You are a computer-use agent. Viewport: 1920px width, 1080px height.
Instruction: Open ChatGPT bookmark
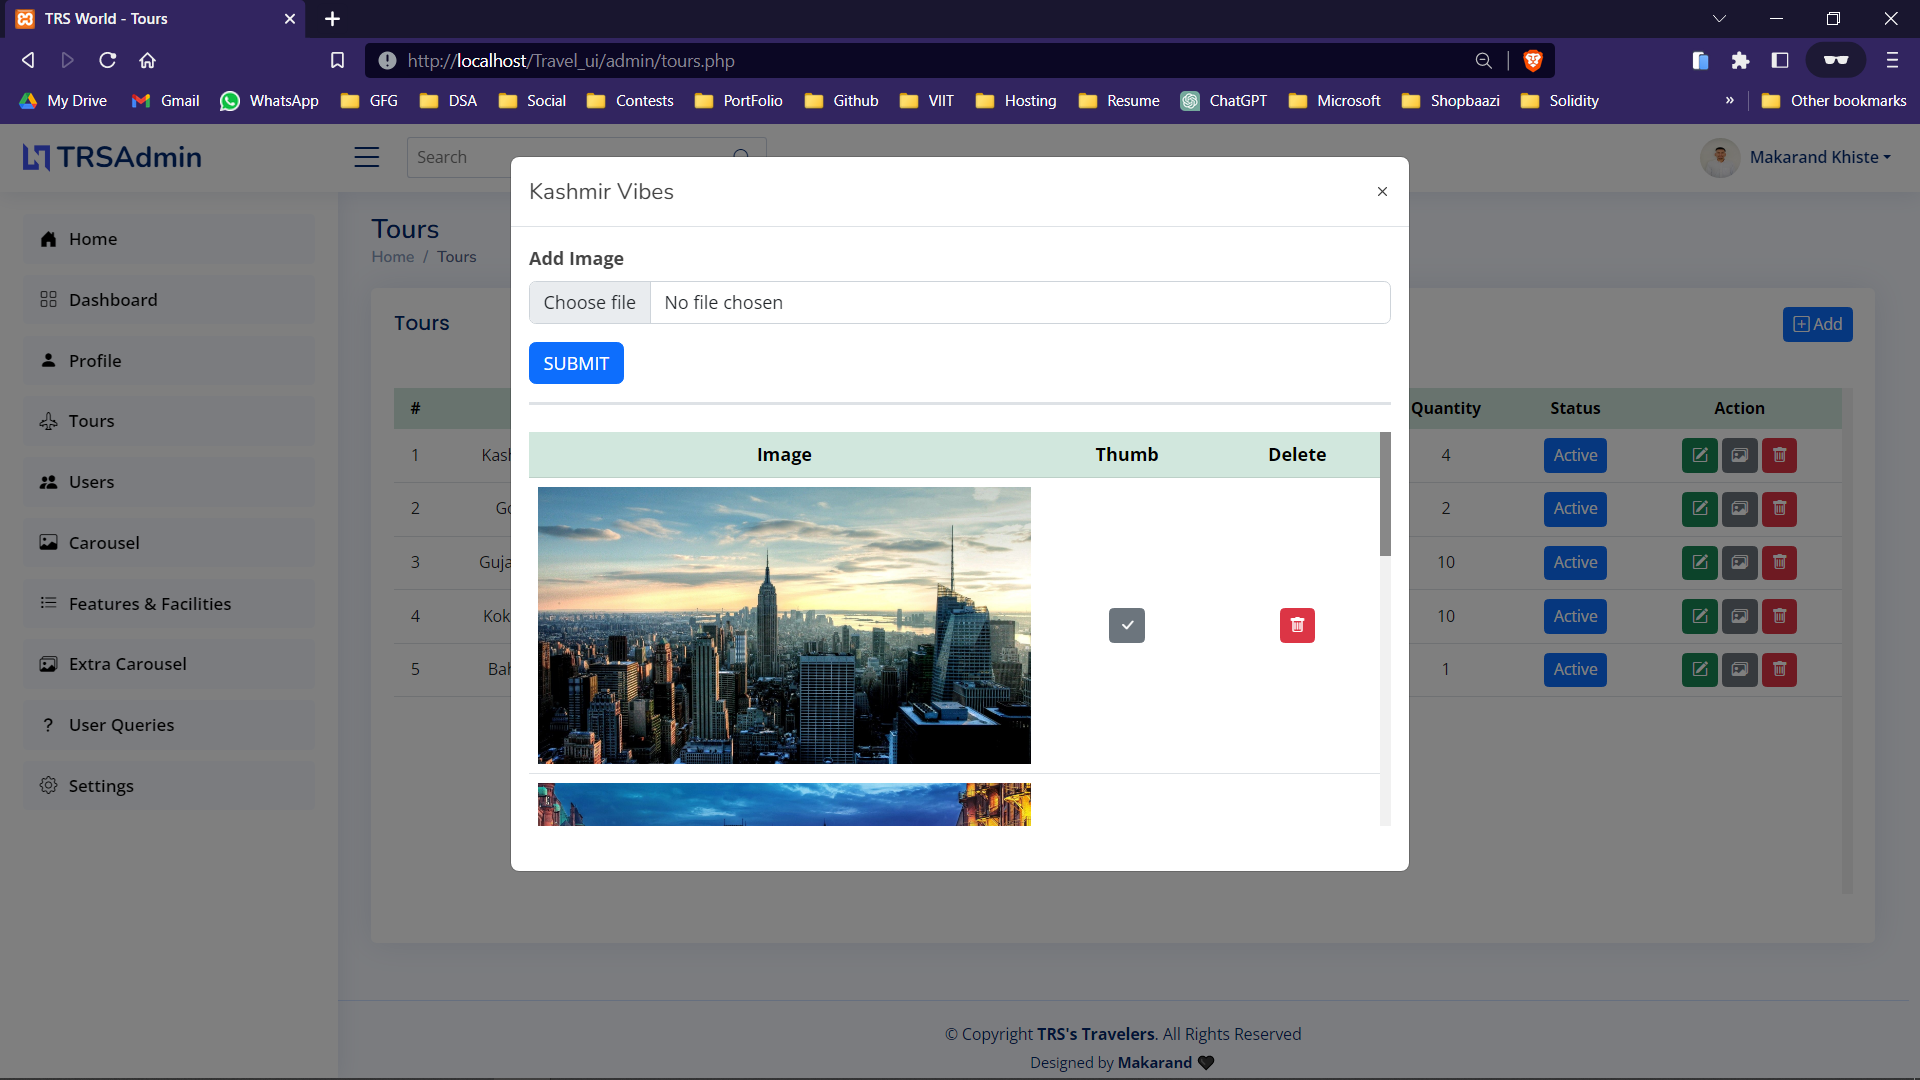click(1223, 101)
